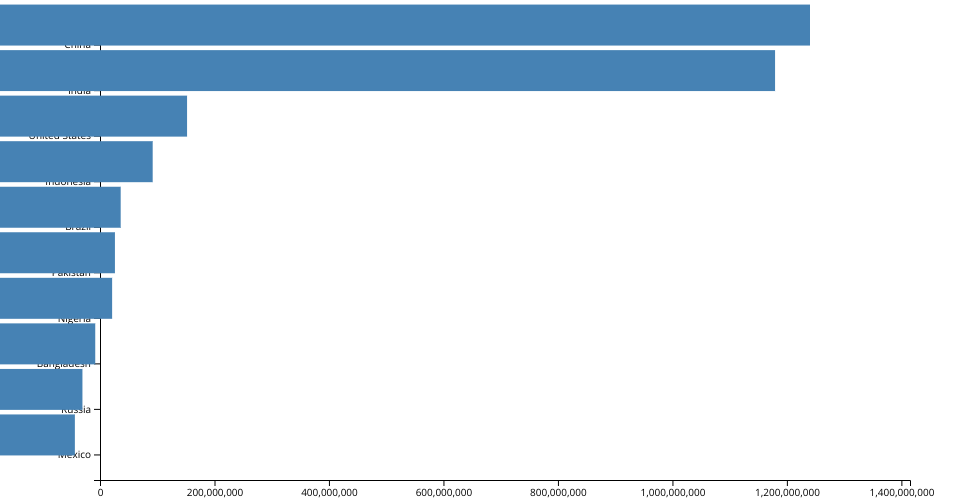Select the Mexico bar
This screenshot has width=960, height=500.
(x=37, y=435)
